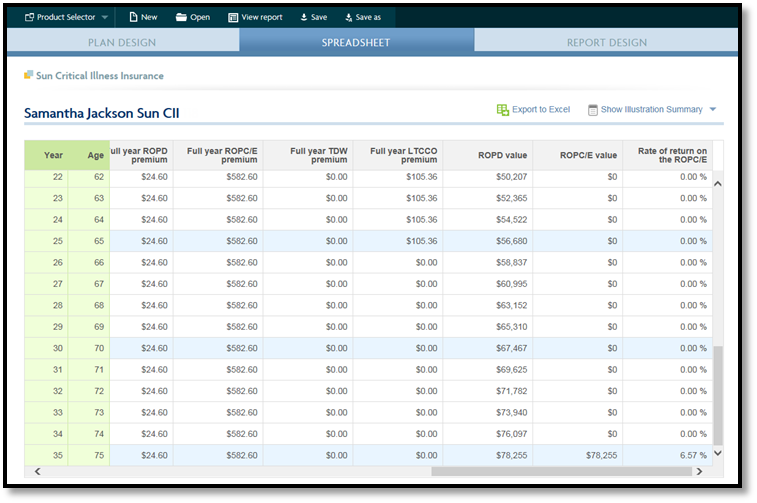Click the Sun Critical Illness Insurance icon
The height and width of the screenshot is (503, 757).
pyautogui.click(x=28, y=75)
